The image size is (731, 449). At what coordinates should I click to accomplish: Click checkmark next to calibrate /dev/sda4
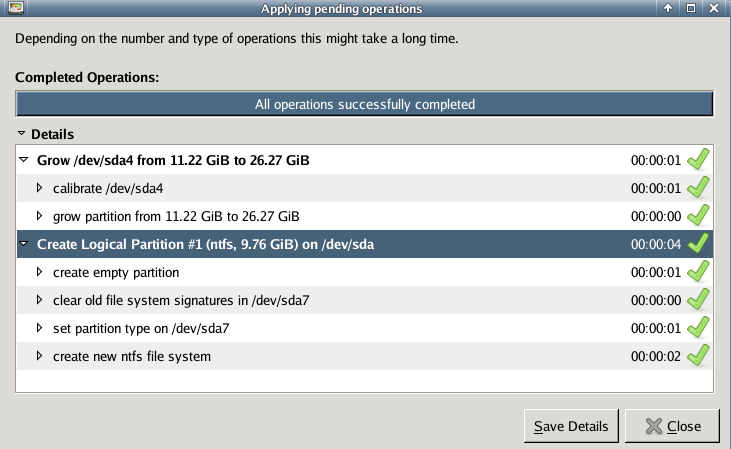[698, 187]
